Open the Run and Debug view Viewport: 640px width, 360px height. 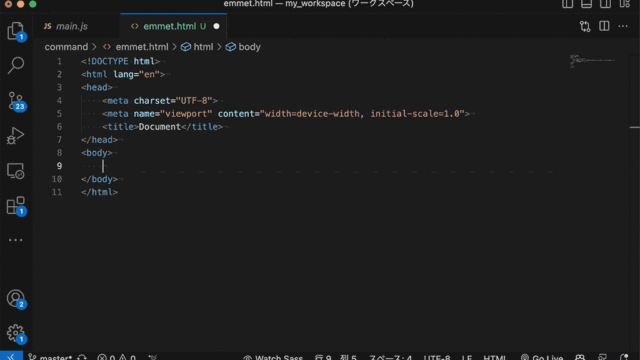[16, 136]
